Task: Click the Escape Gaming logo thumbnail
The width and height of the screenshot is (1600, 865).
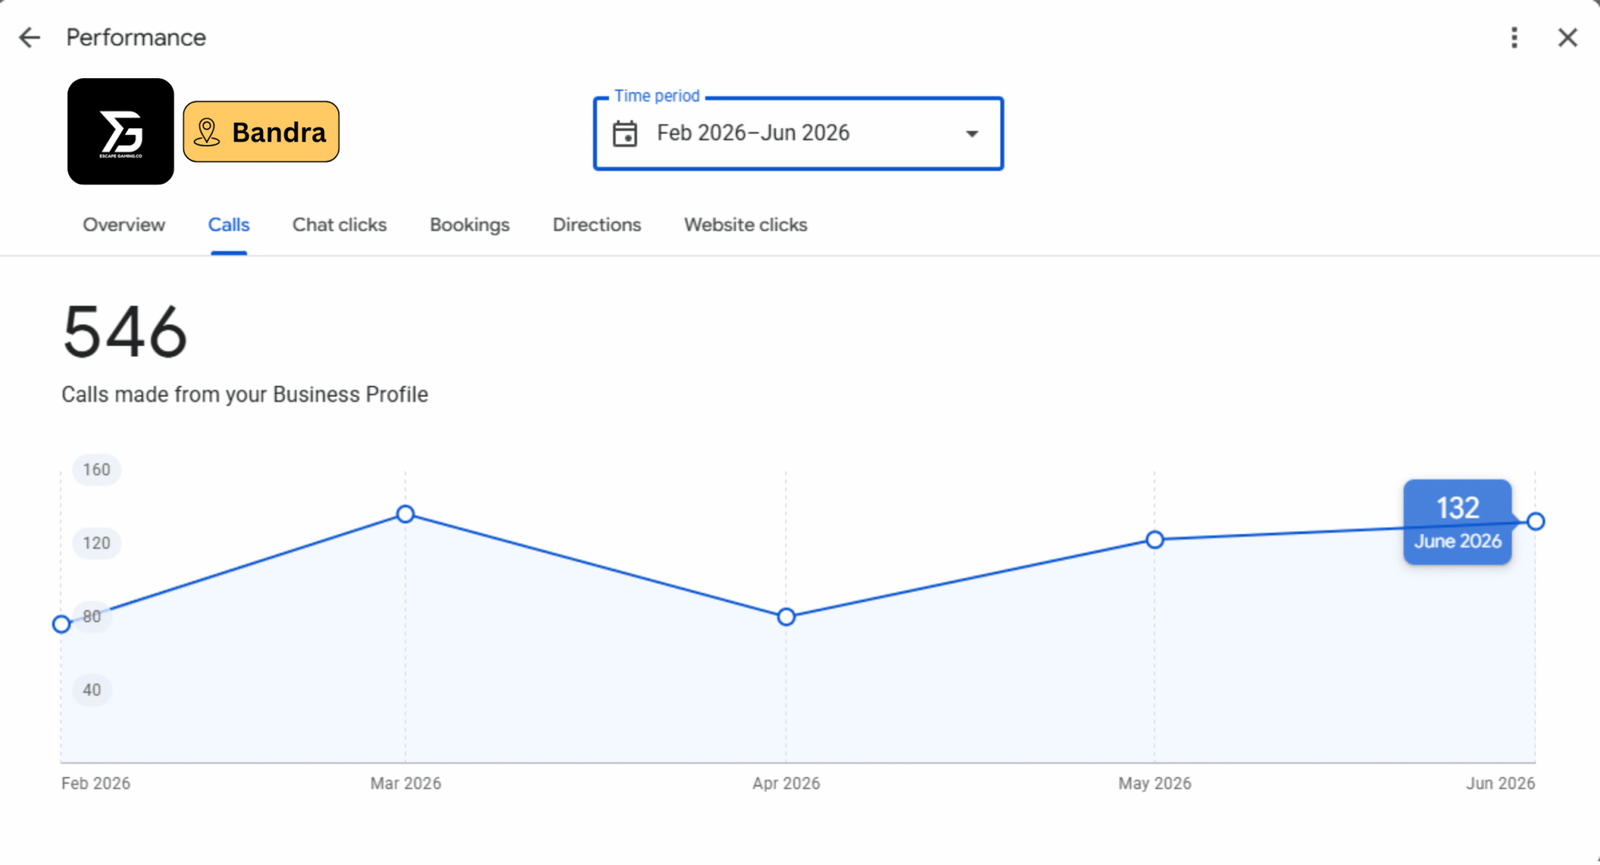Action: click(x=121, y=132)
